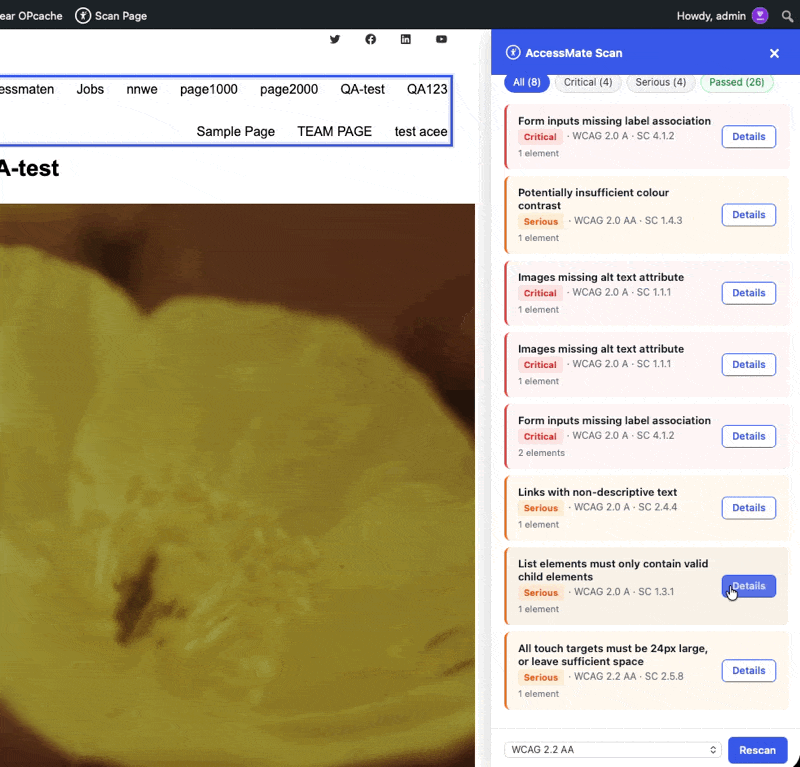Show the Passed (26) checks
The height and width of the screenshot is (767, 800).
[x=736, y=82]
